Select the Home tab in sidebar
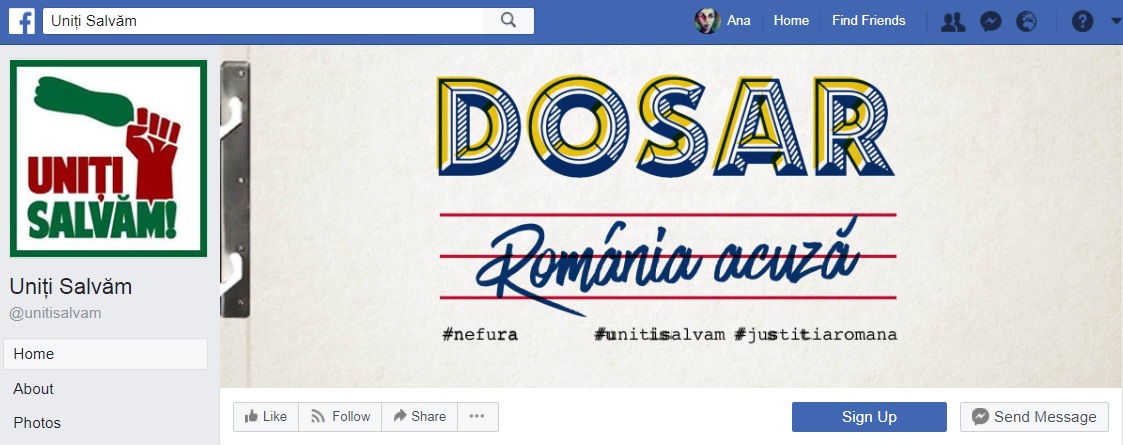Viewport: 1123px width, 445px height. click(x=105, y=354)
